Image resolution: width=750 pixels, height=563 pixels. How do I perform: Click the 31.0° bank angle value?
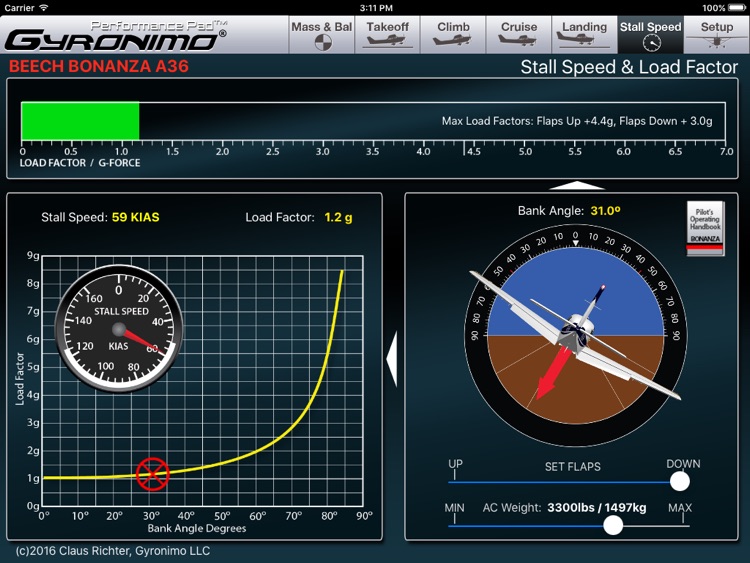pos(605,210)
